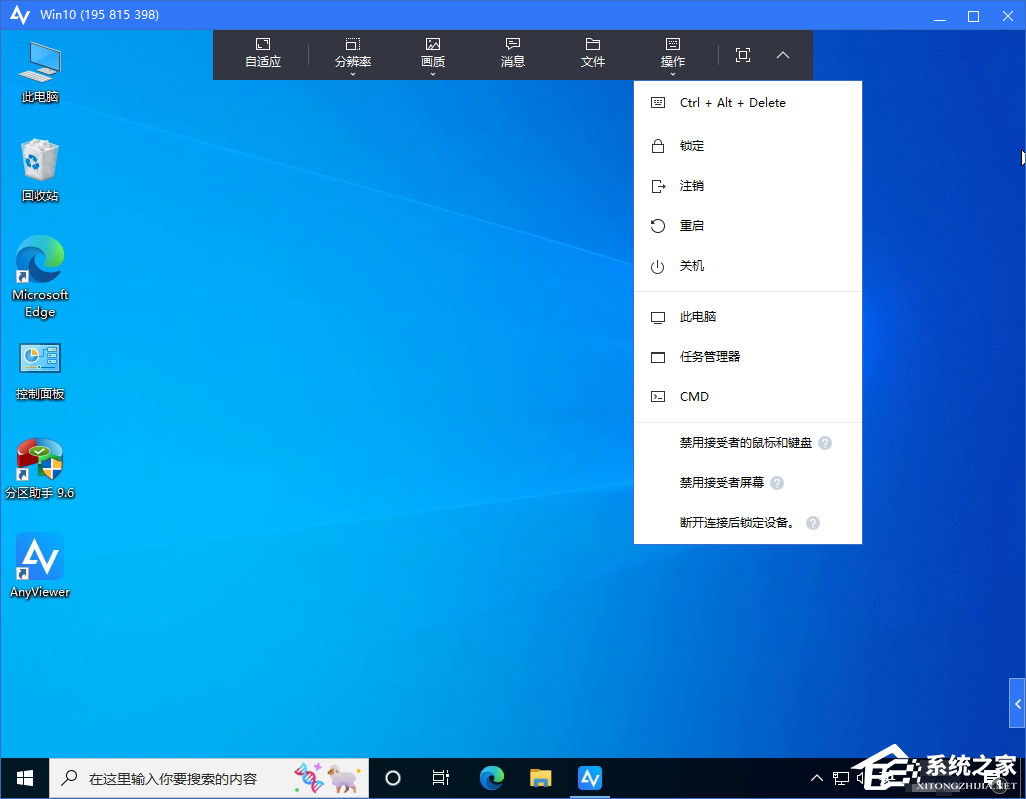1026x799 pixels.
Task: Expand the 画质 image quality dropdown
Action: 433,54
